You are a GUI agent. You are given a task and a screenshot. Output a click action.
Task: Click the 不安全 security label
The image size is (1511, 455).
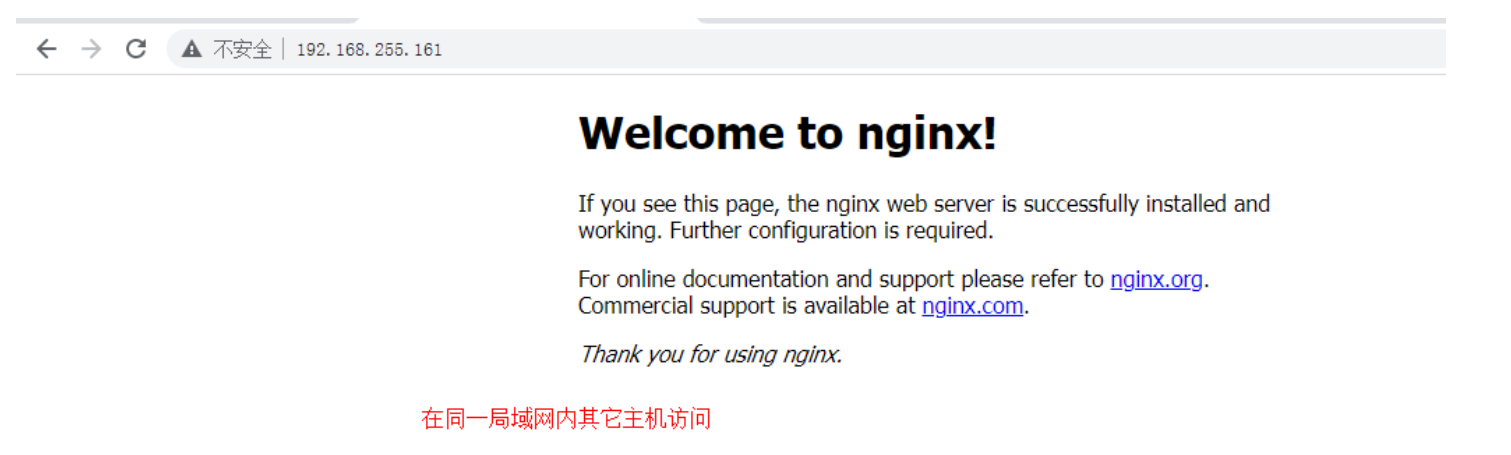pos(242,49)
